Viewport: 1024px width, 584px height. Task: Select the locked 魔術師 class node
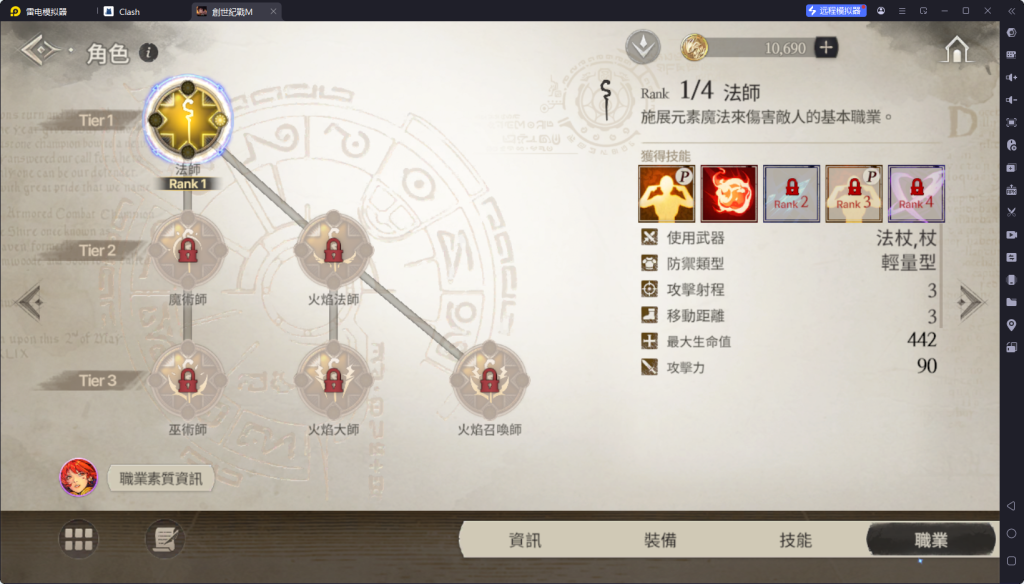click(x=187, y=250)
